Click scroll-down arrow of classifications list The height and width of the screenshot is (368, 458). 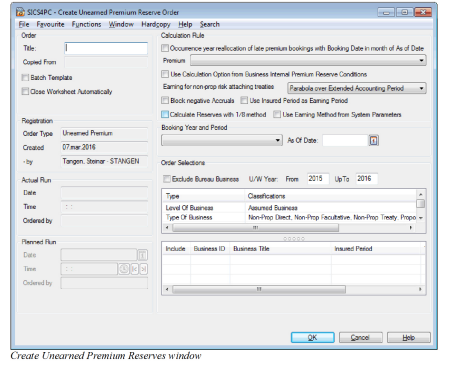click(421, 218)
